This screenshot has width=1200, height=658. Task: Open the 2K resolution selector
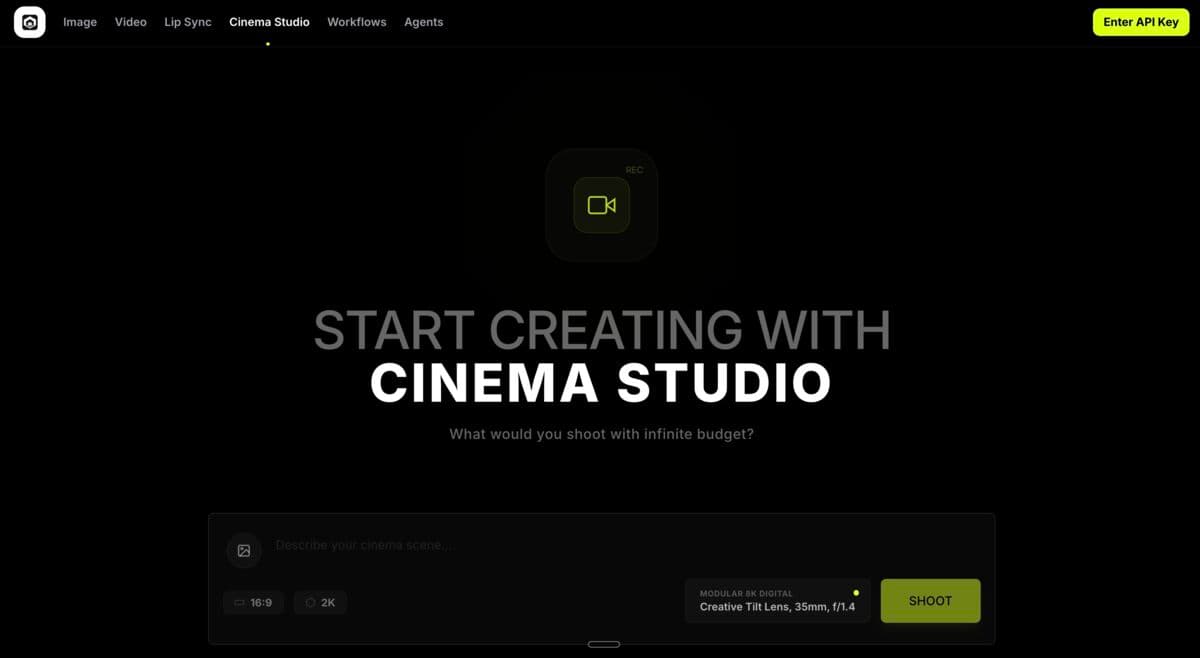coord(321,603)
